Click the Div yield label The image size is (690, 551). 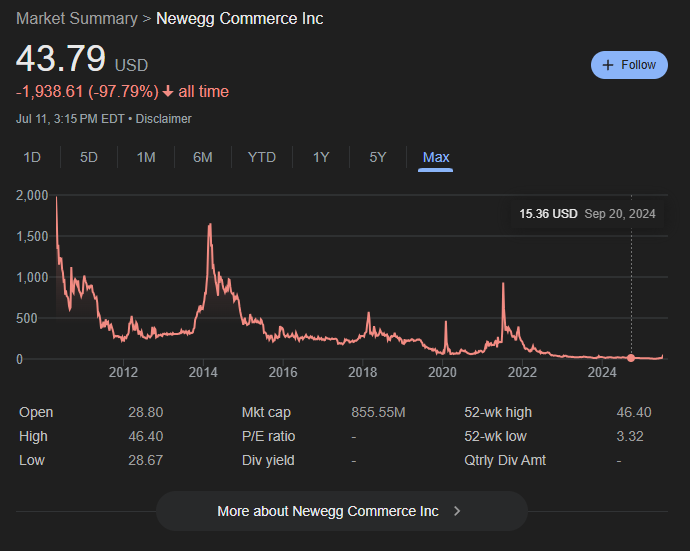(x=268, y=460)
